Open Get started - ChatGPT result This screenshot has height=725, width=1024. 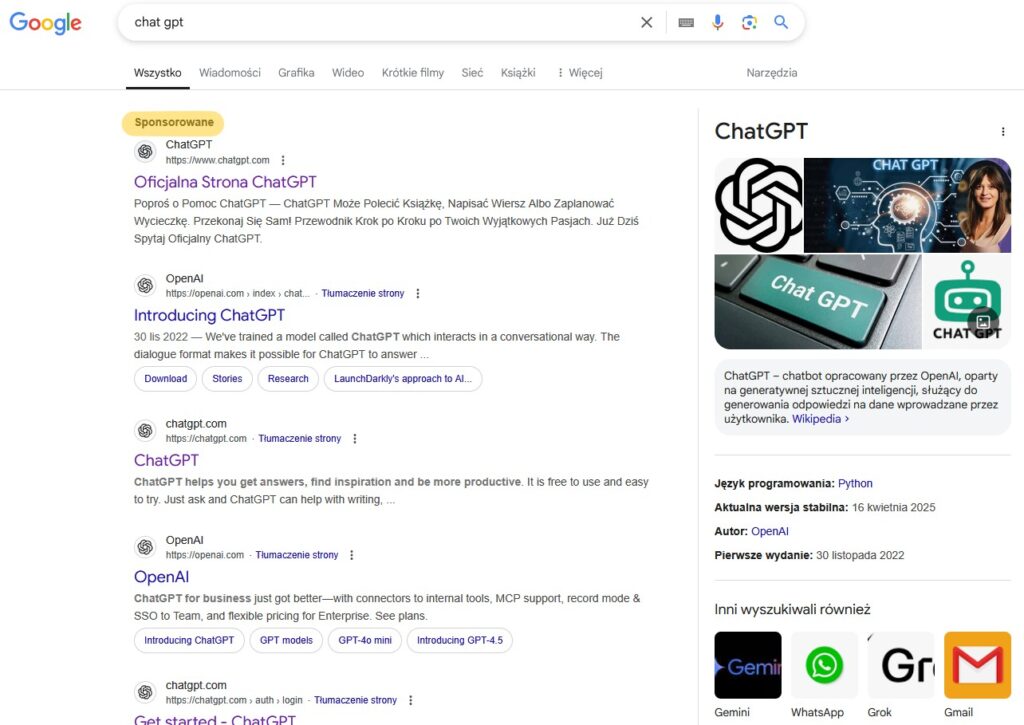(215, 719)
